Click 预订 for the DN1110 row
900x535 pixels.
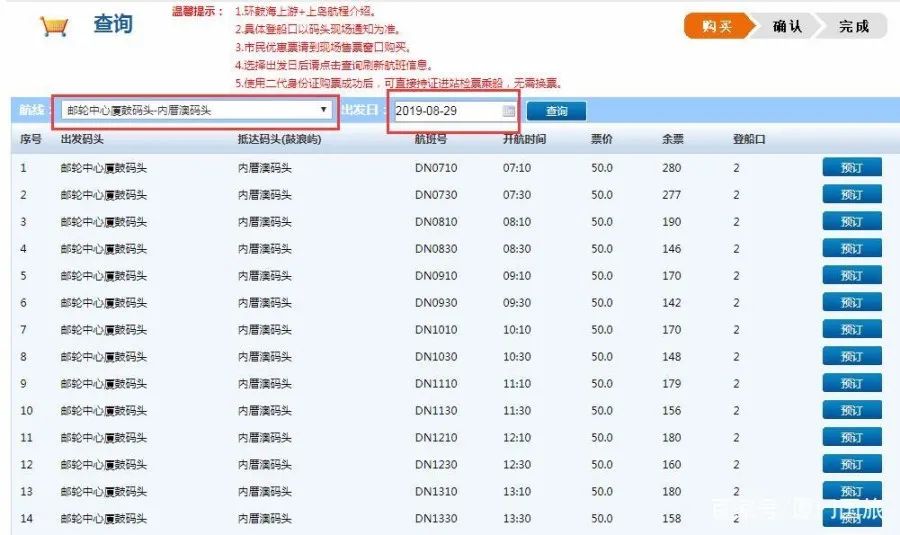tap(851, 384)
